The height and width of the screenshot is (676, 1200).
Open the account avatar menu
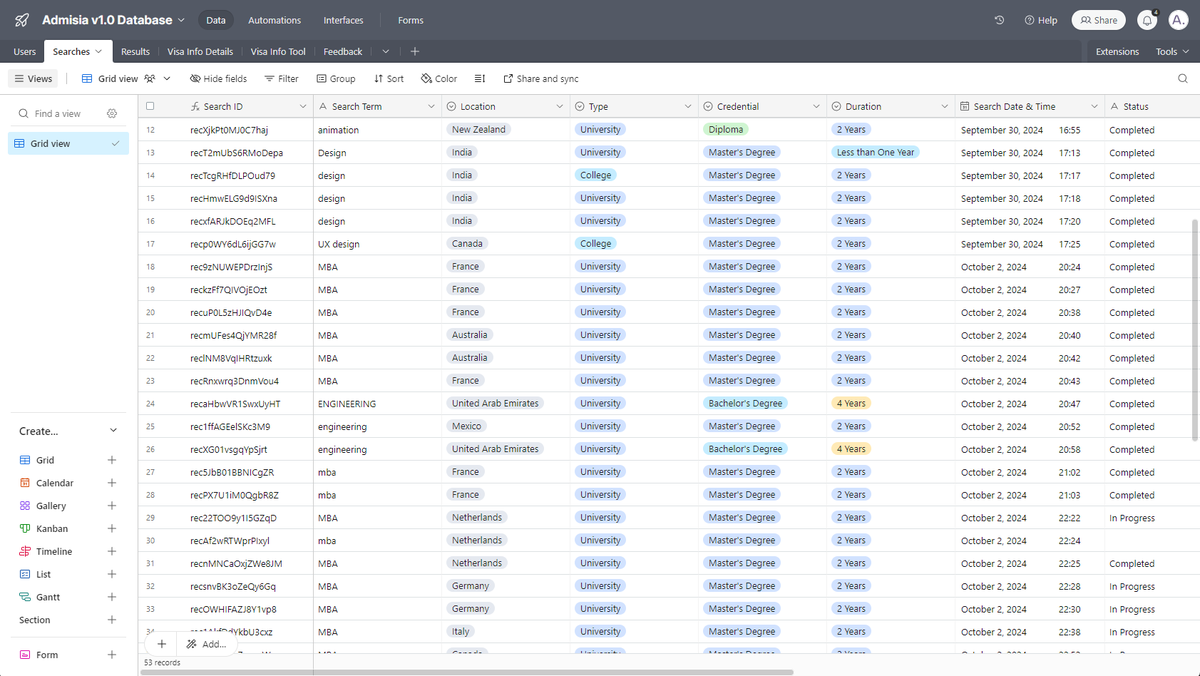[1178, 20]
